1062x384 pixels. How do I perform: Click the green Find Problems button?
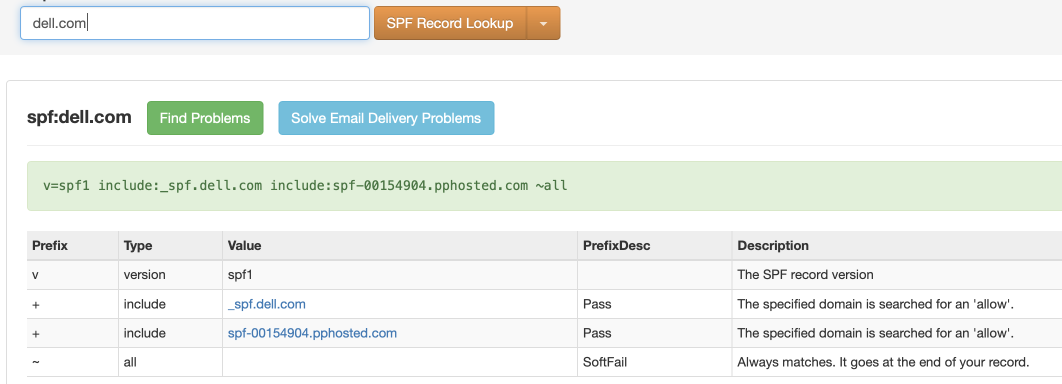[x=205, y=118]
